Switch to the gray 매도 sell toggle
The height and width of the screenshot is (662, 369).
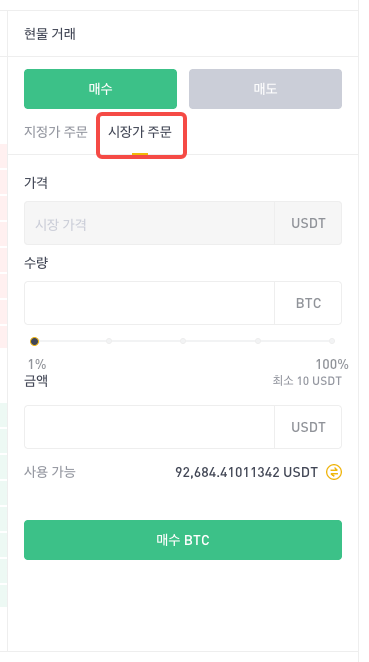tap(265, 89)
